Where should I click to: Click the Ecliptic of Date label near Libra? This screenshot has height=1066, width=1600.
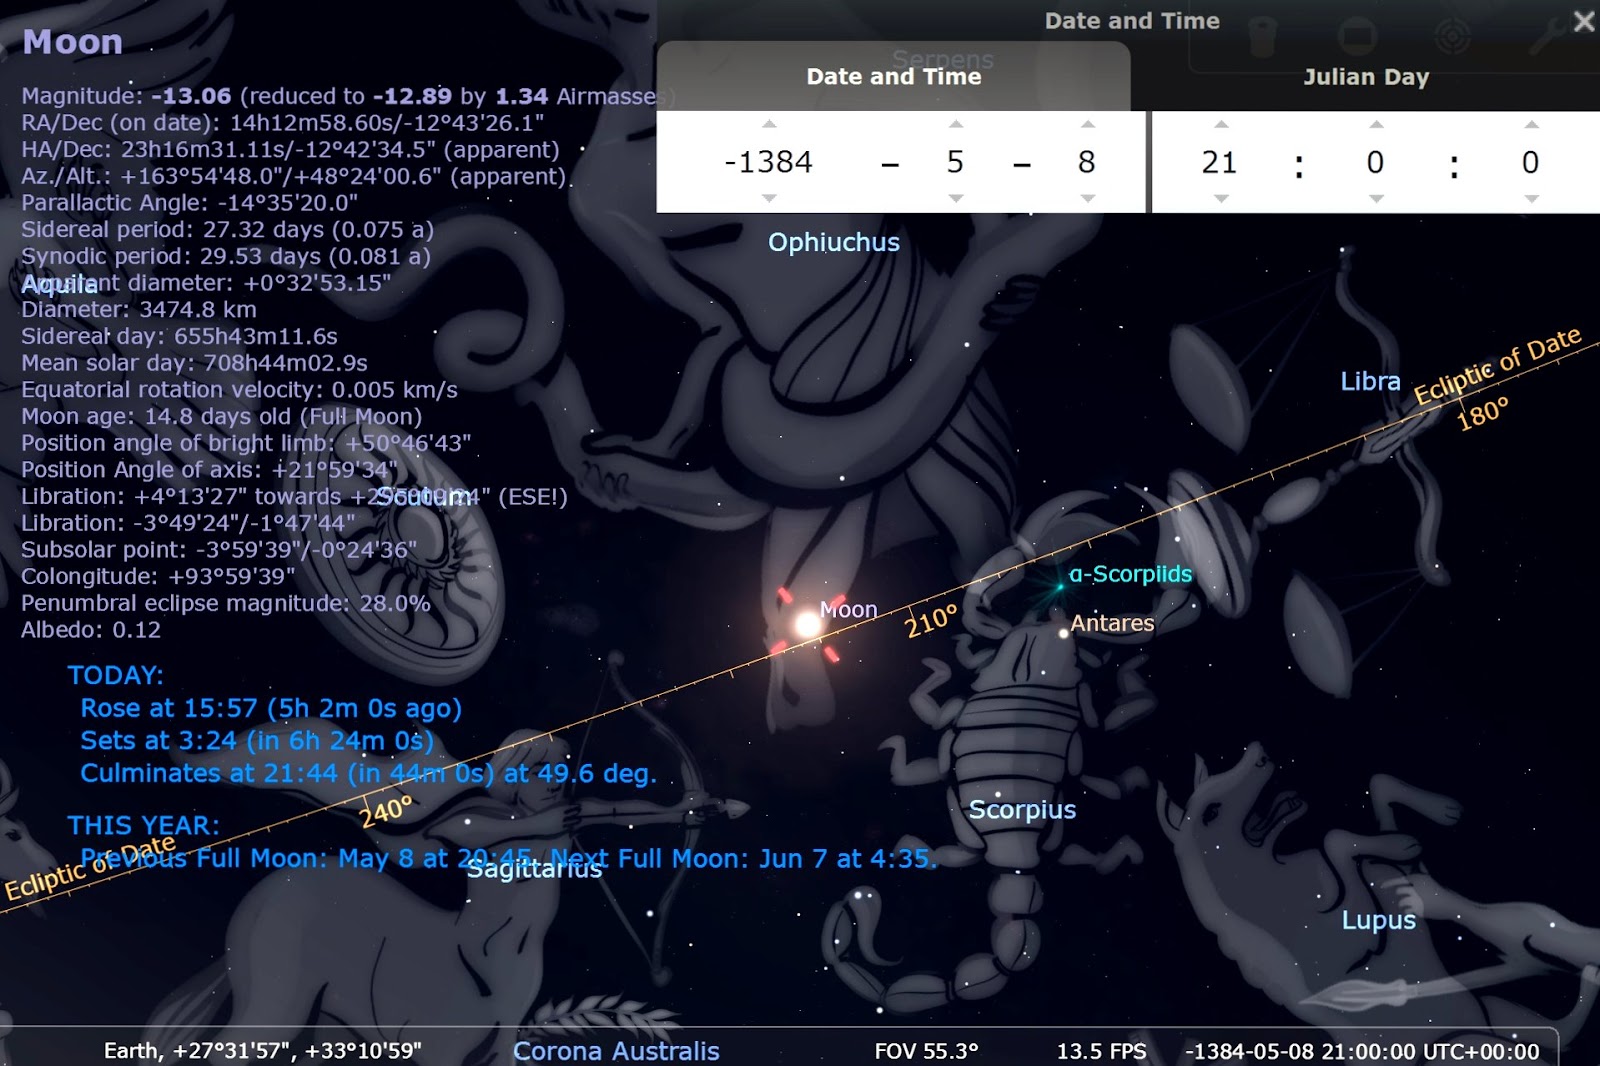tap(1497, 365)
